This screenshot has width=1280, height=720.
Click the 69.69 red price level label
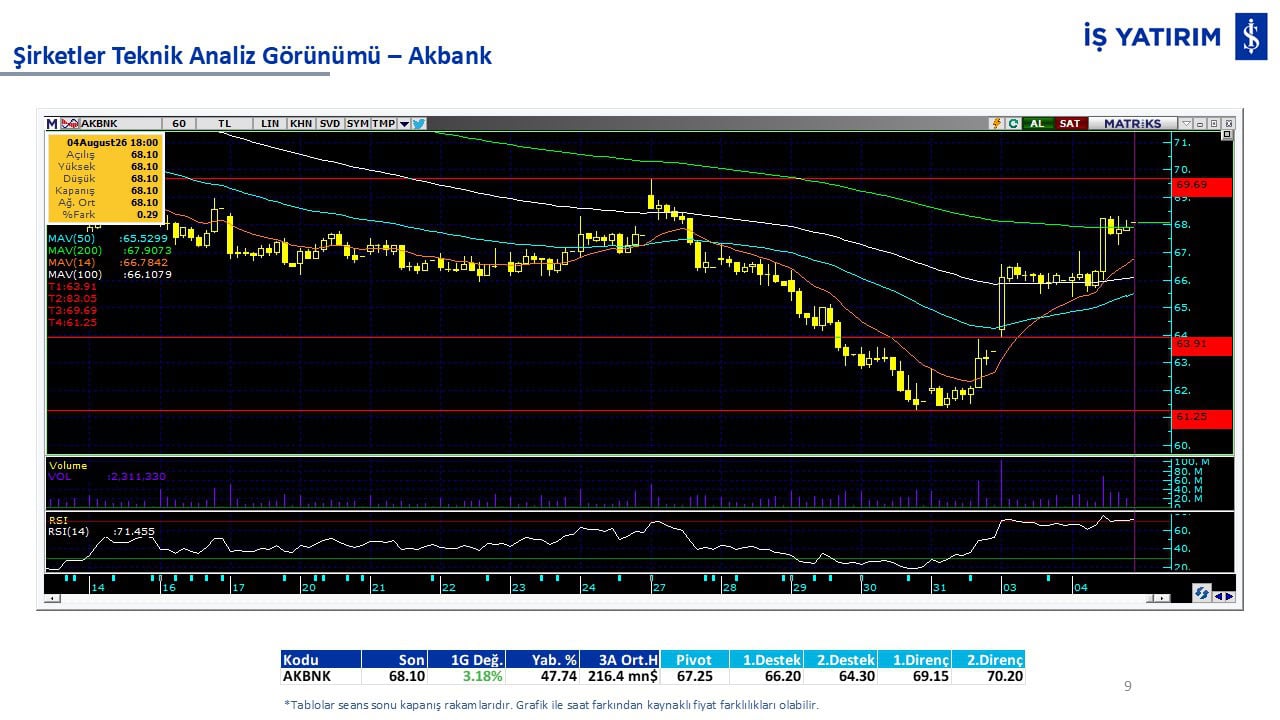pos(1202,186)
